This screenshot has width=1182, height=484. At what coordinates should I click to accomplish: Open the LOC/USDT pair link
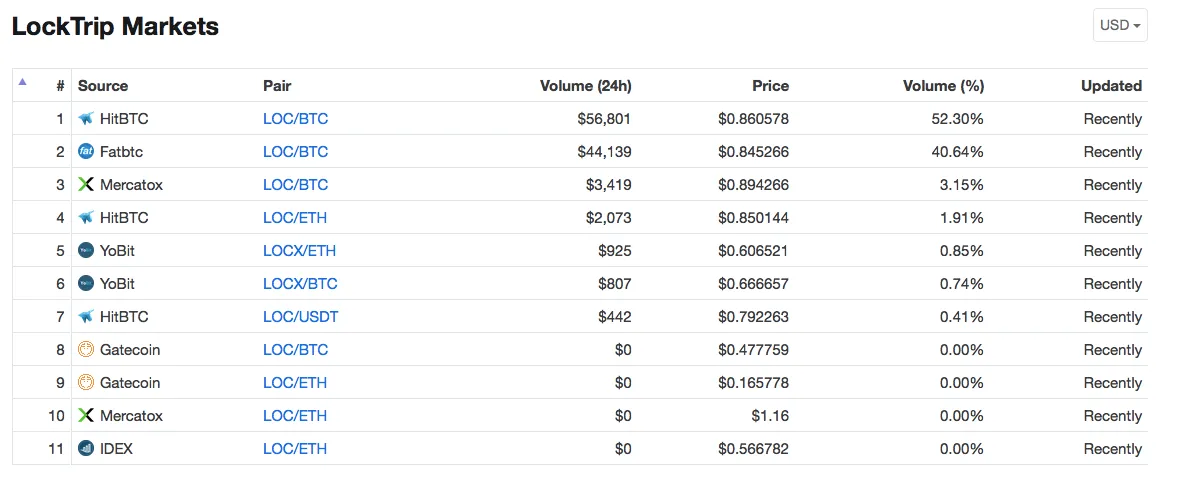coord(301,317)
